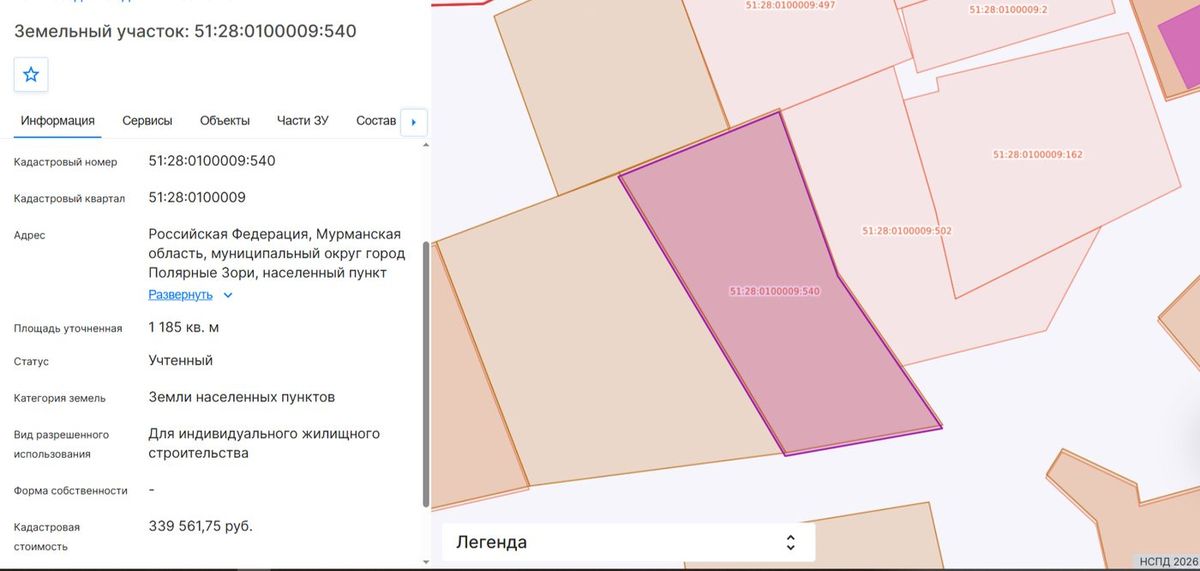Click the 'Статус' label
Viewport: 1200px width, 571px height.
click(x=31, y=362)
